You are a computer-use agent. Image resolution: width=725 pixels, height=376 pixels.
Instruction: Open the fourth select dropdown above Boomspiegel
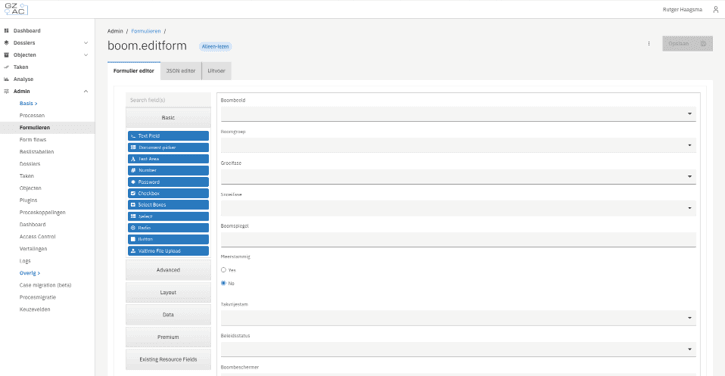click(x=458, y=208)
